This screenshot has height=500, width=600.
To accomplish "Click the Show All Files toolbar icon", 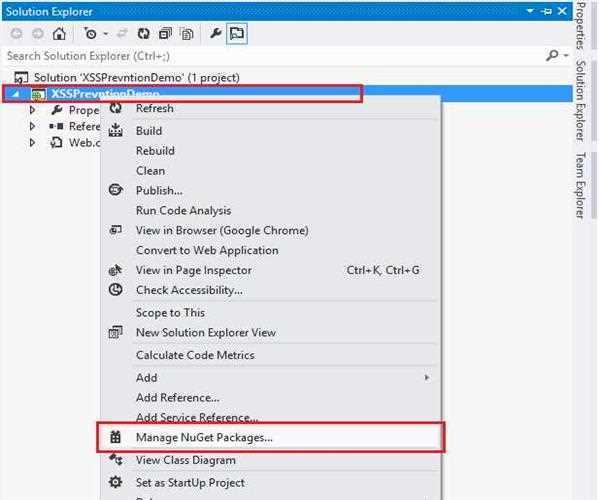I will [185, 34].
